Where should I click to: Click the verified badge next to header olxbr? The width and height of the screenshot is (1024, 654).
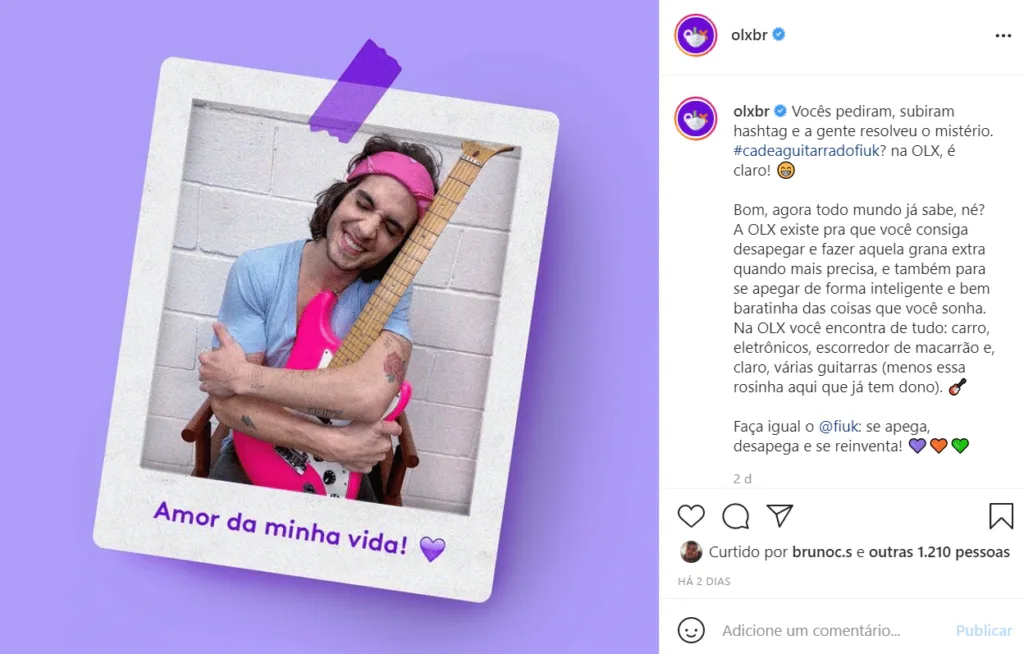tap(778, 34)
